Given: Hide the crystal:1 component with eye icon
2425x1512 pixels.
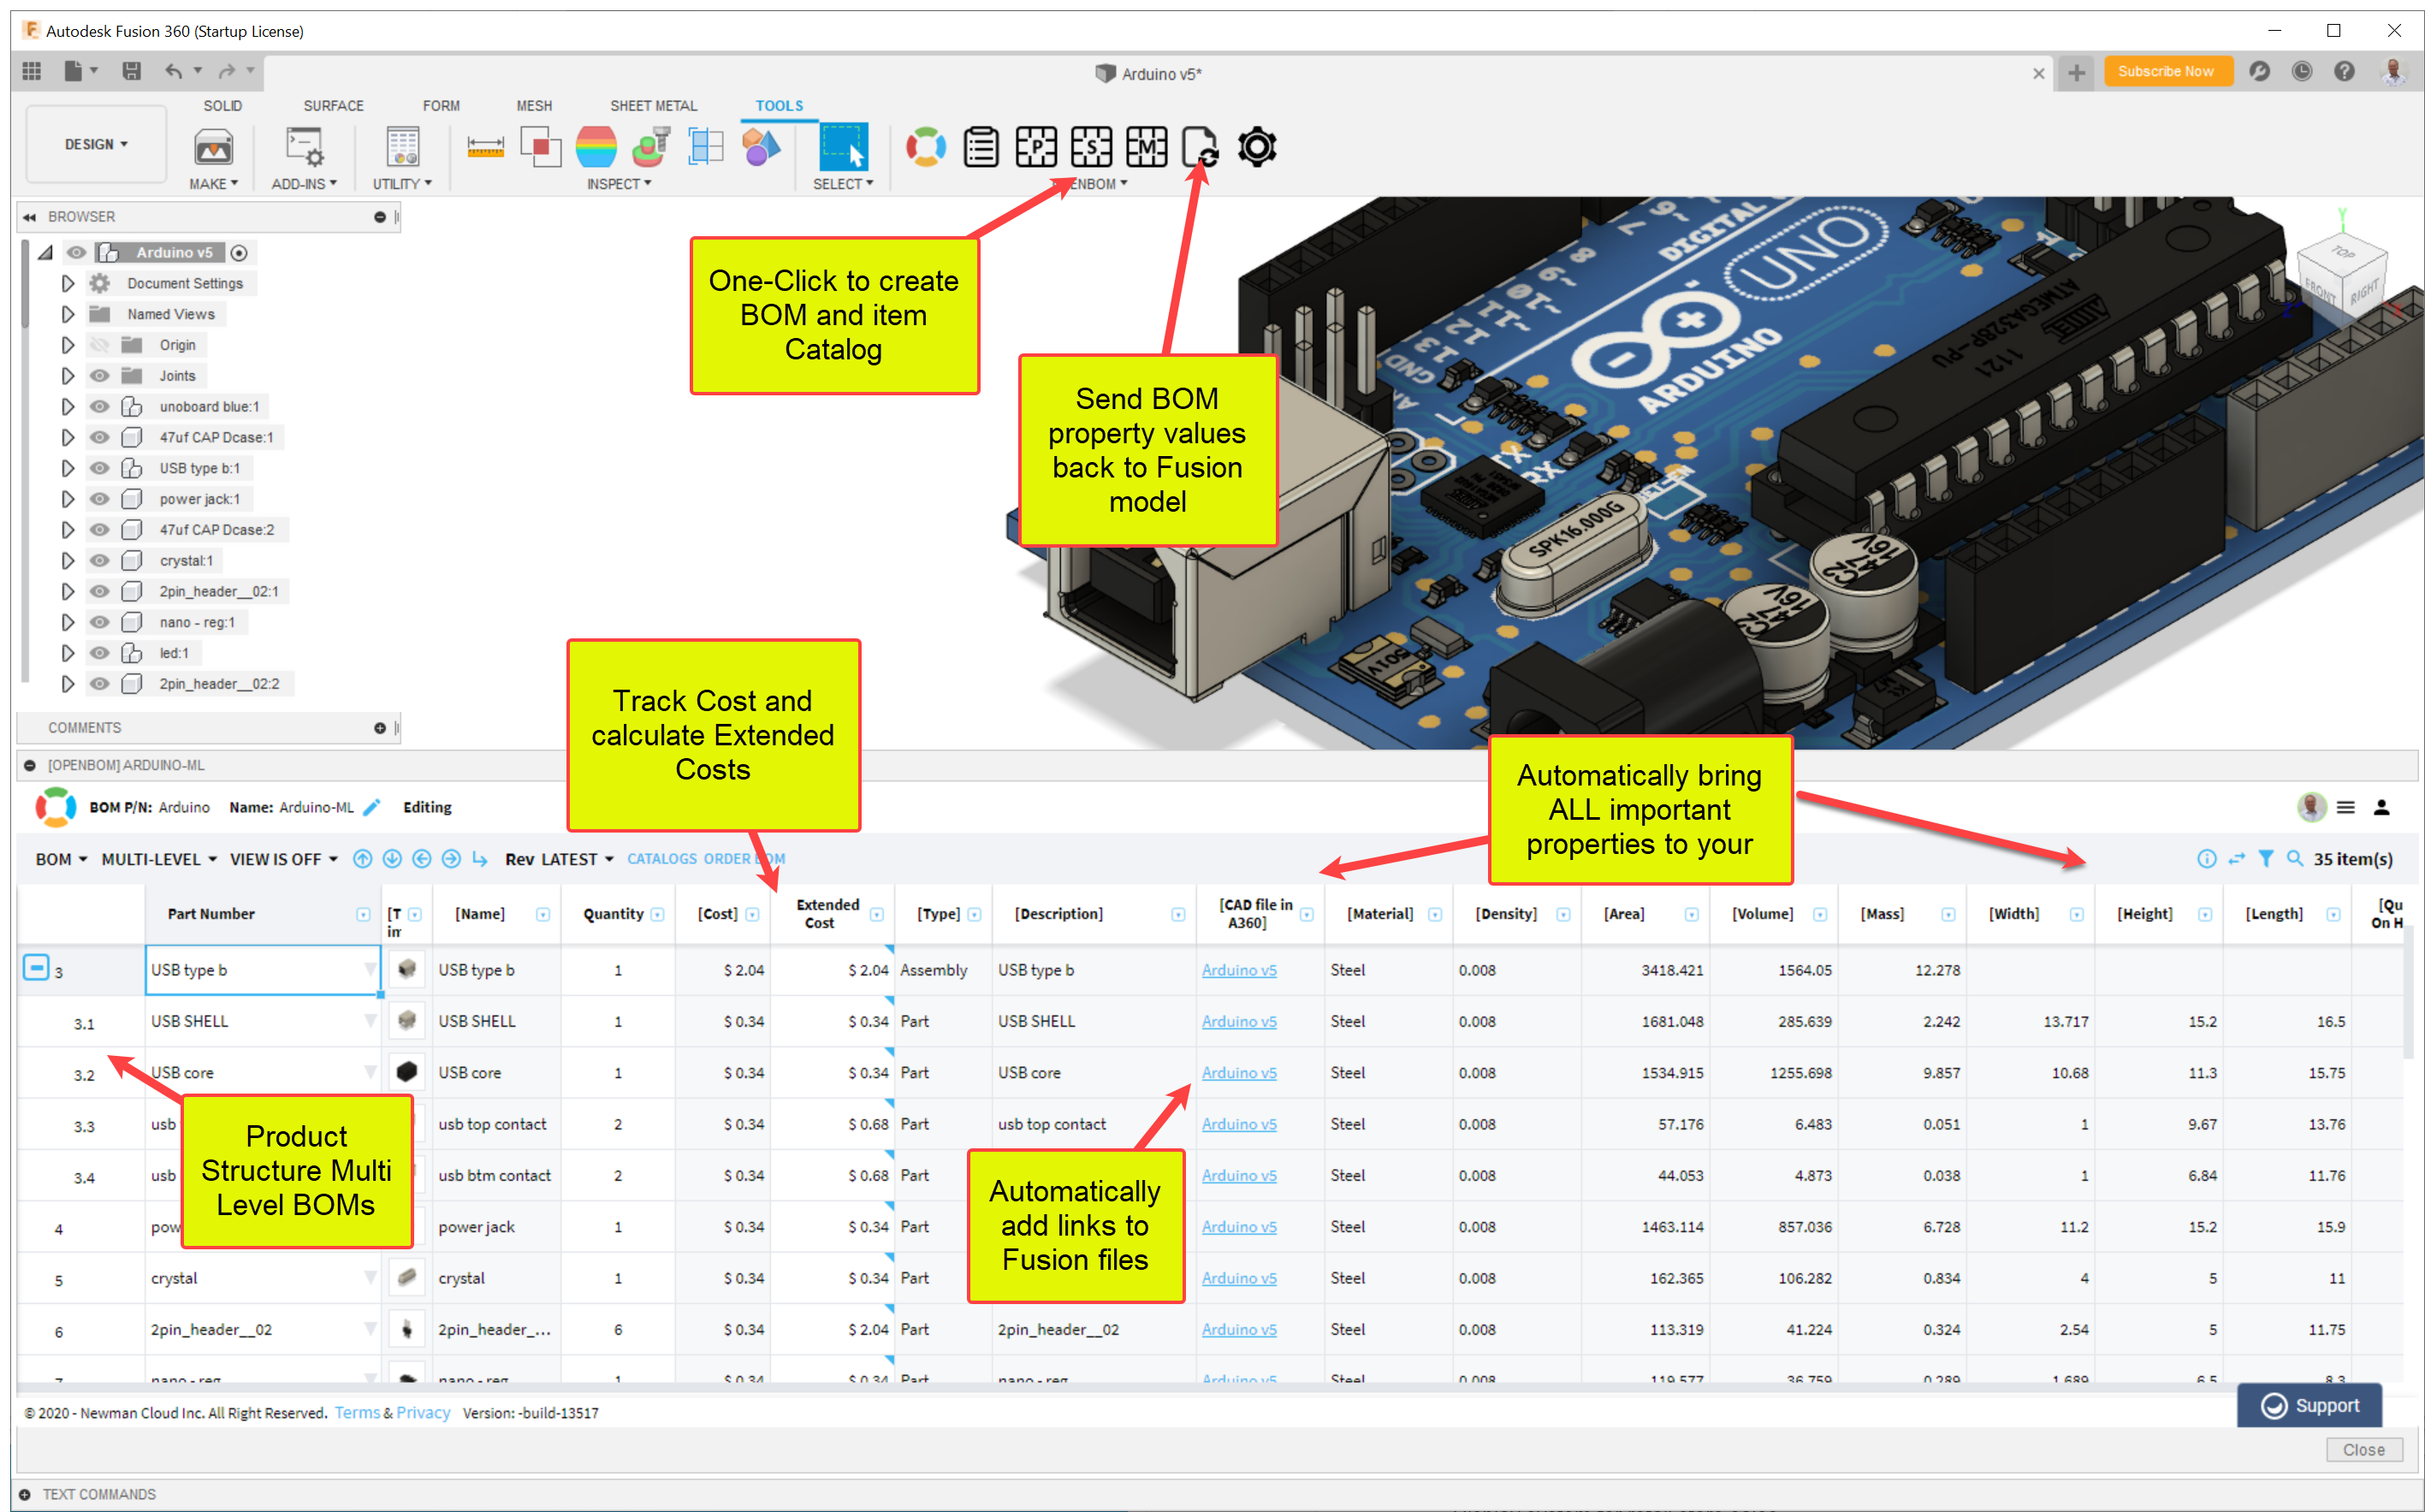Looking at the screenshot, I should pyautogui.click(x=99, y=561).
